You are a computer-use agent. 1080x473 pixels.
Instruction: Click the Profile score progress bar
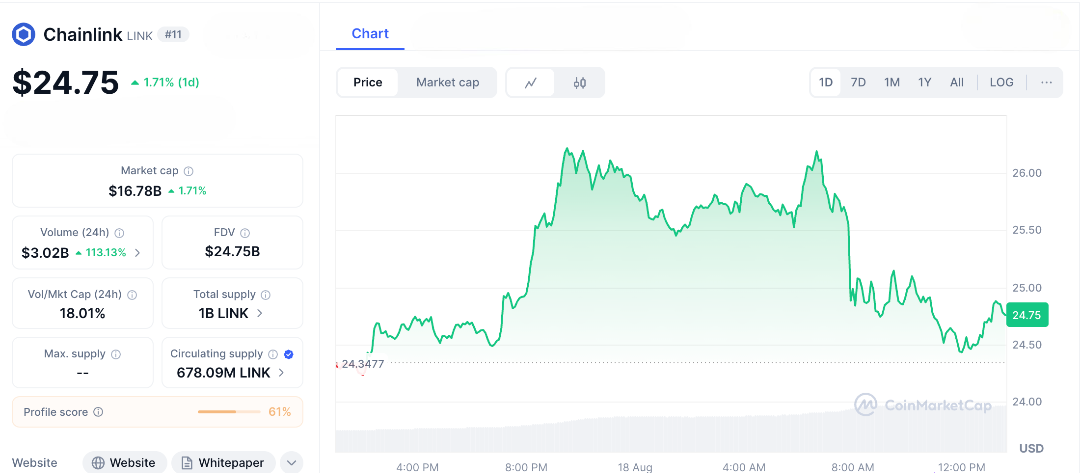(x=229, y=412)
